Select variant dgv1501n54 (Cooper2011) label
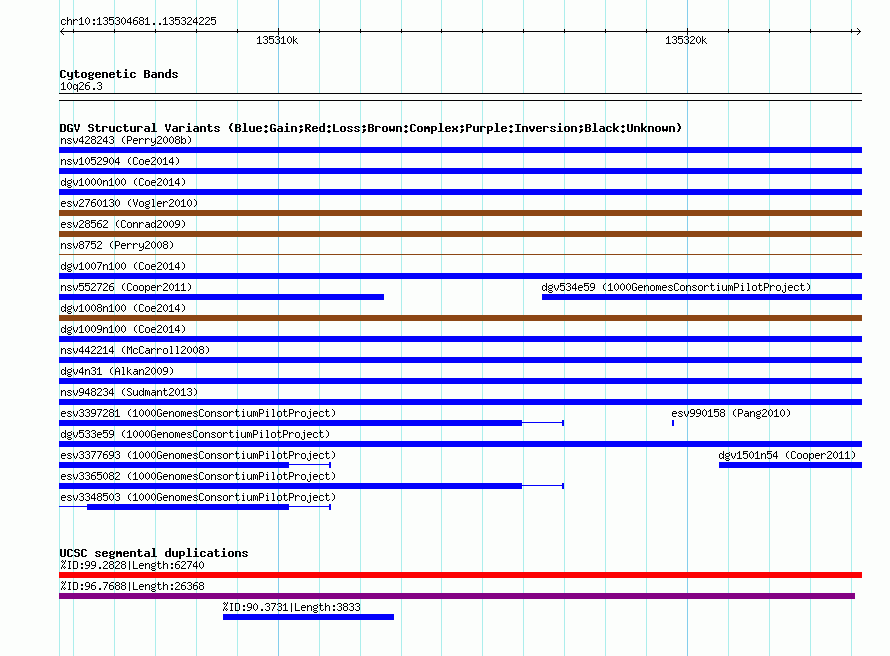The width and height of the screenshot is (890, 656). pyautogui.click(x=787, y=455)
